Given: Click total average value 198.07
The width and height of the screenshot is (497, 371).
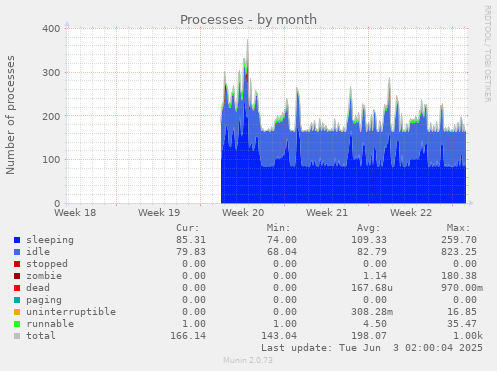Looking at the screenshot, I should [369, 336].
